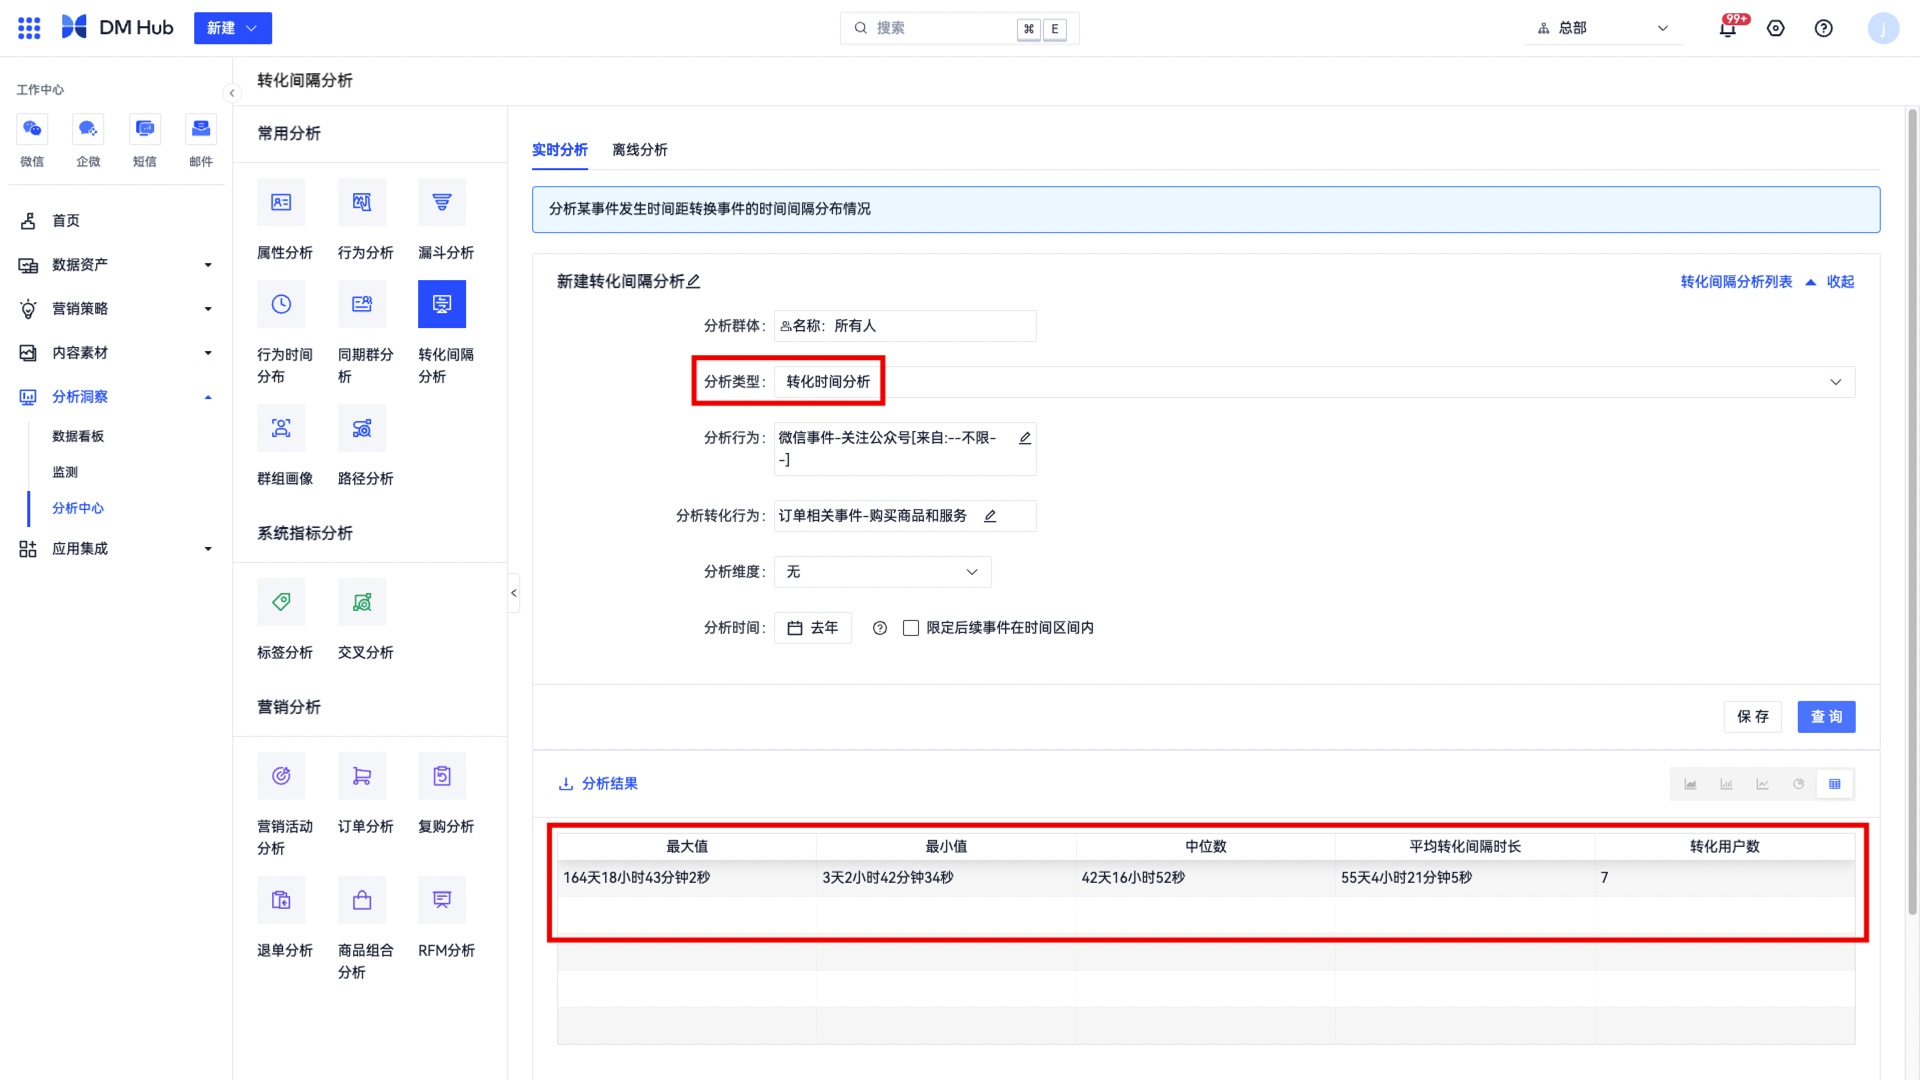Edit the analysis name pencil icon
The height and width of the screenshot is (1080, 1920).
pyautogui.click(x=693, y=282)
